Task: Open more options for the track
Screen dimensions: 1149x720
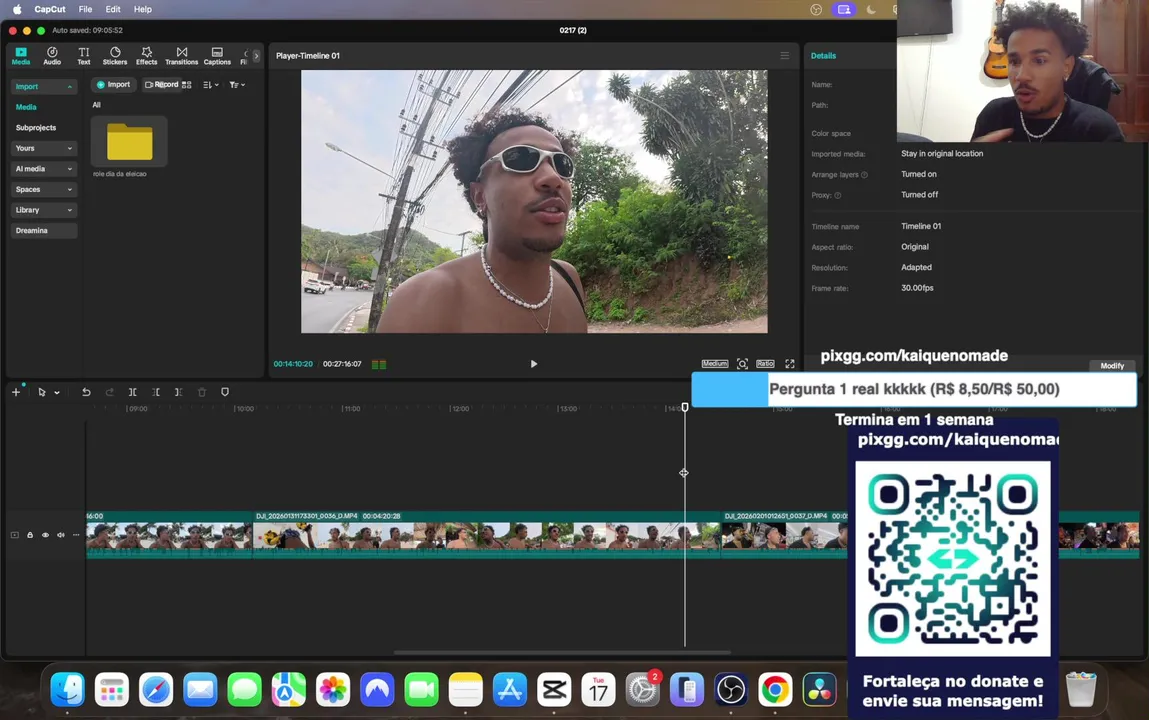Action: click(76, 535)
